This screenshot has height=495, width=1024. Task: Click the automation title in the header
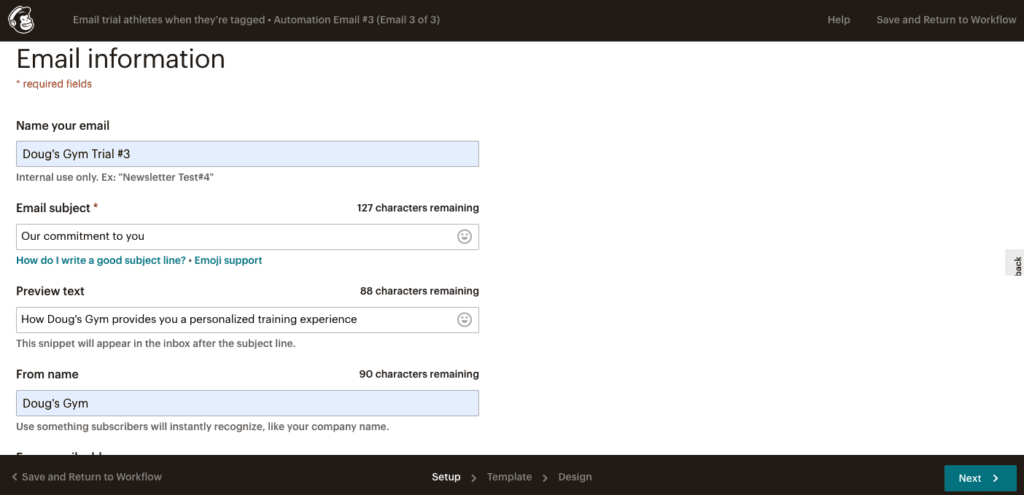(x=256, y=20)
